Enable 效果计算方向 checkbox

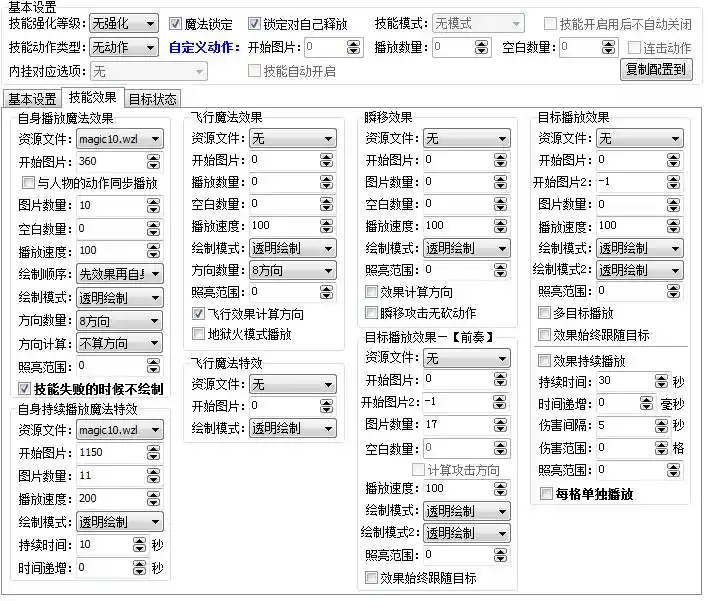(371, 292)
